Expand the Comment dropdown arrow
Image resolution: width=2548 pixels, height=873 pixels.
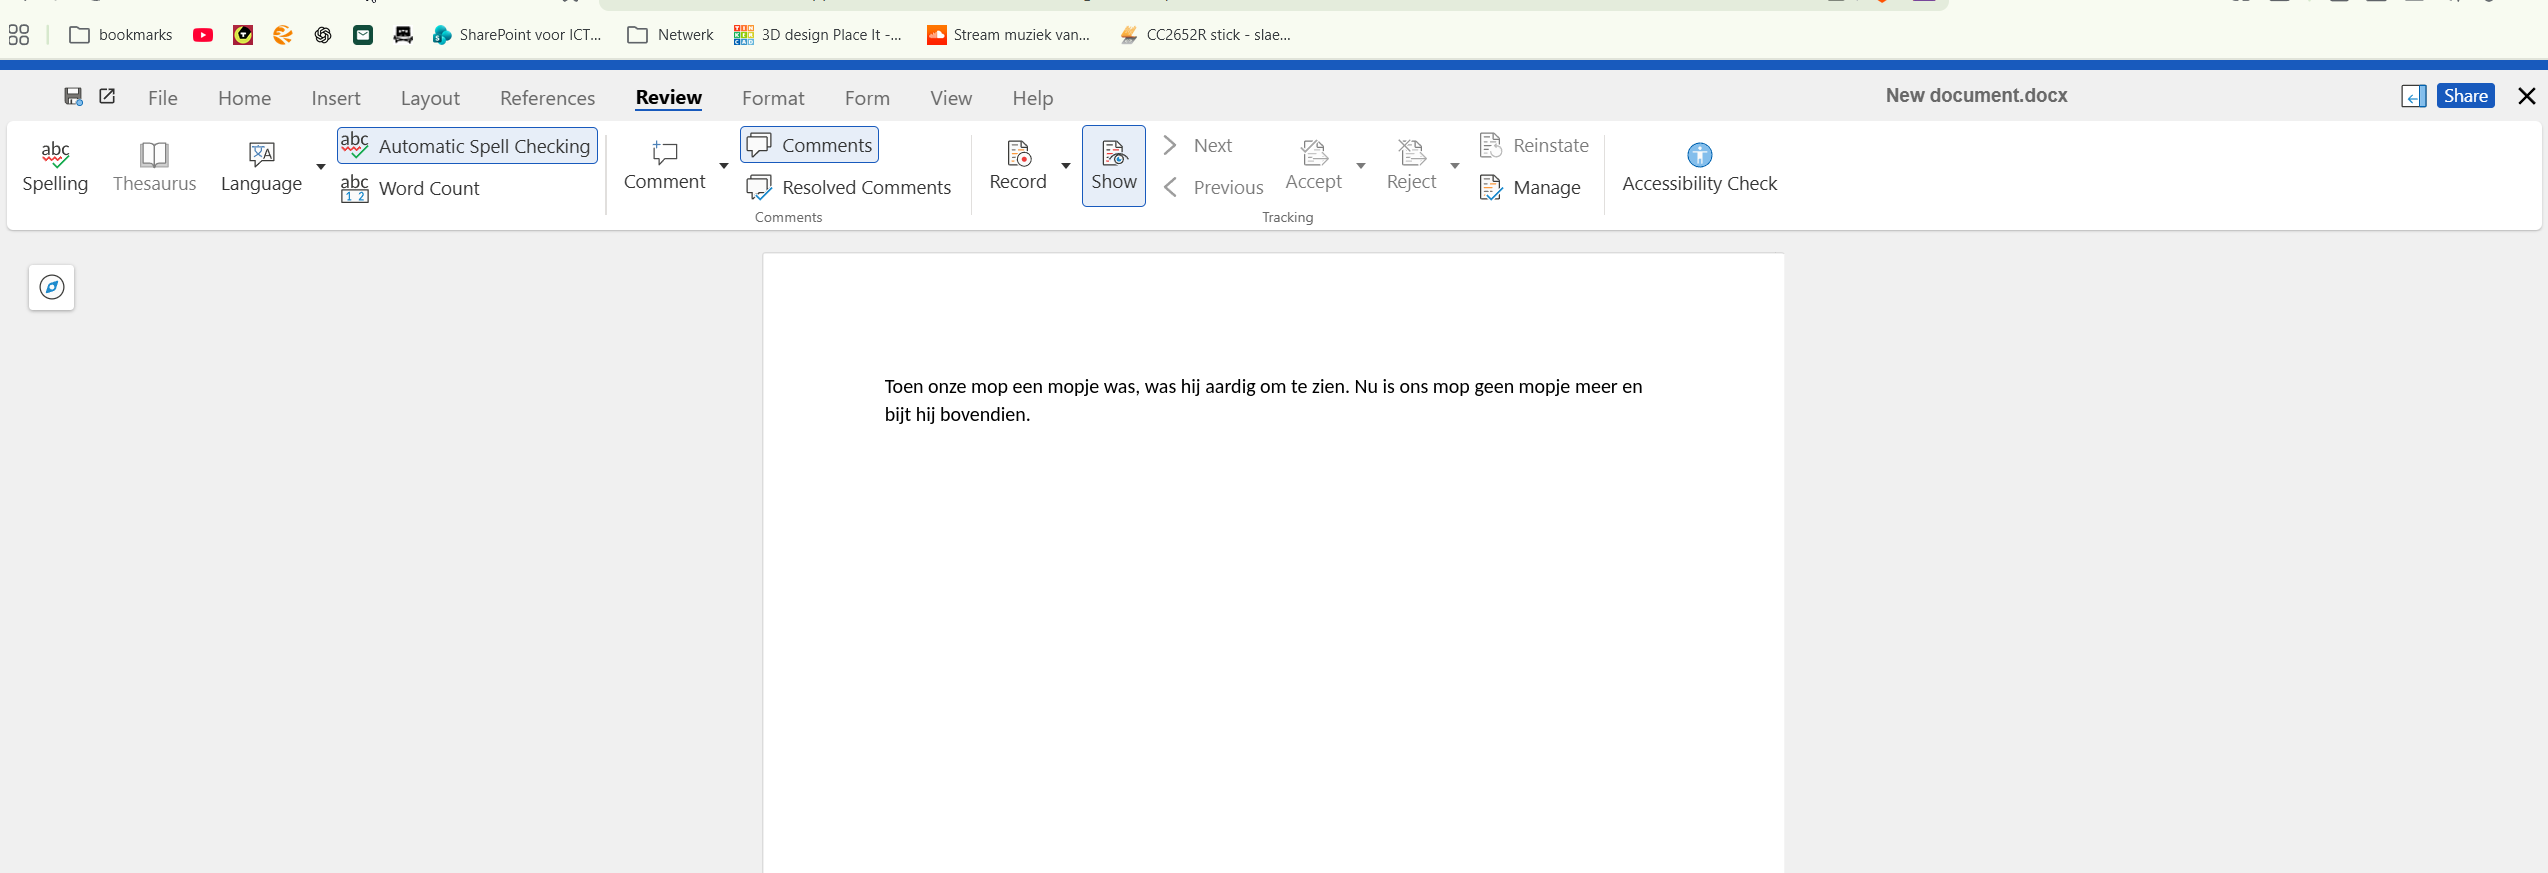pyautogui.click(x=724, y=166)
